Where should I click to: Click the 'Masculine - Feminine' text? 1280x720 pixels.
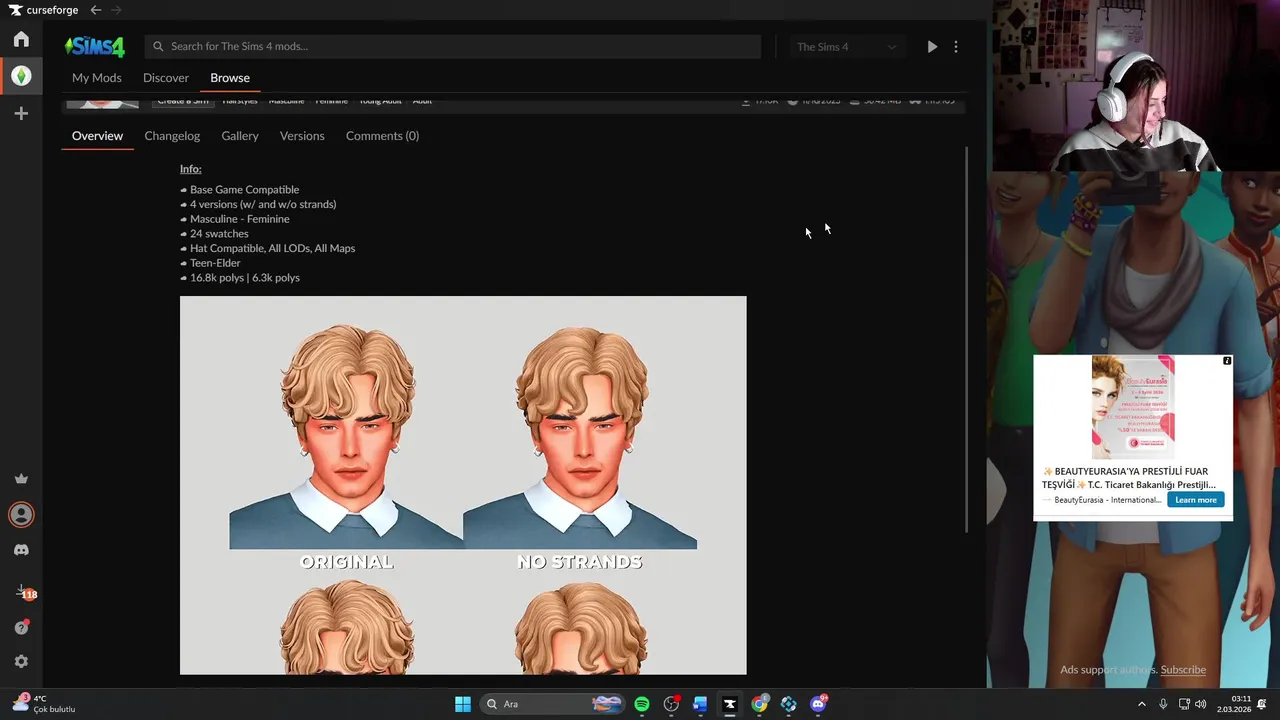[240, 219]
